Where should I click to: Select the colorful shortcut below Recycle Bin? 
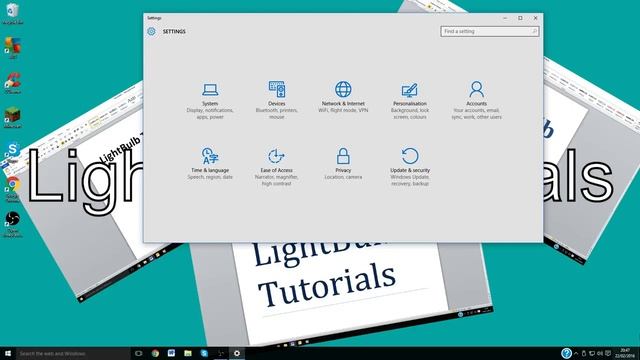pos(12,48)
